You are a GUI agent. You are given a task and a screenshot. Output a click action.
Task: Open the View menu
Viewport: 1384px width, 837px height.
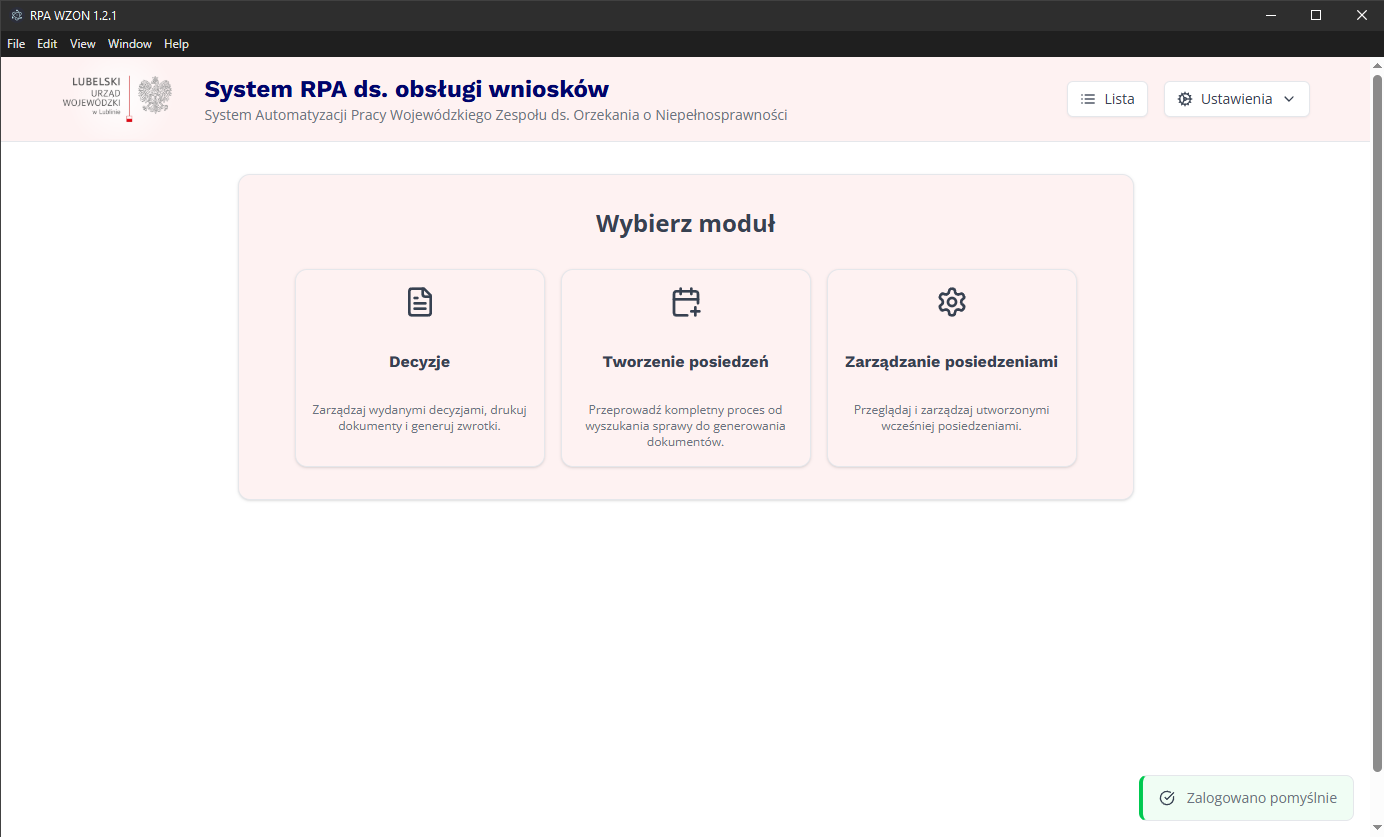83,44
